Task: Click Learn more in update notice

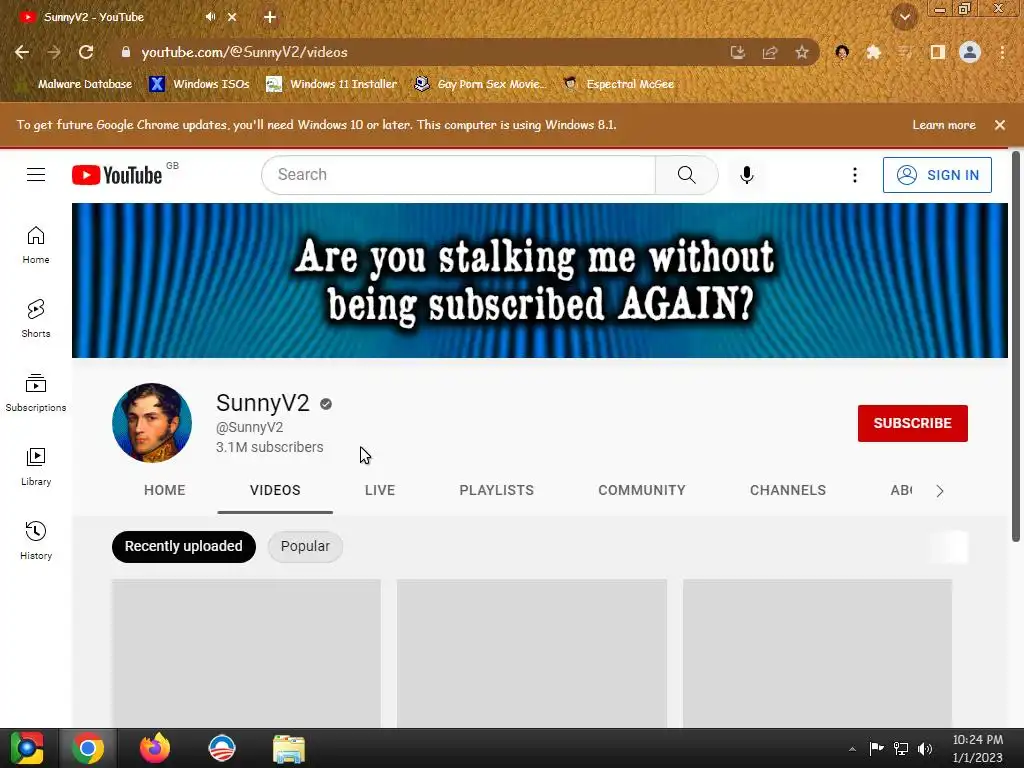Action: pos(944,125)
